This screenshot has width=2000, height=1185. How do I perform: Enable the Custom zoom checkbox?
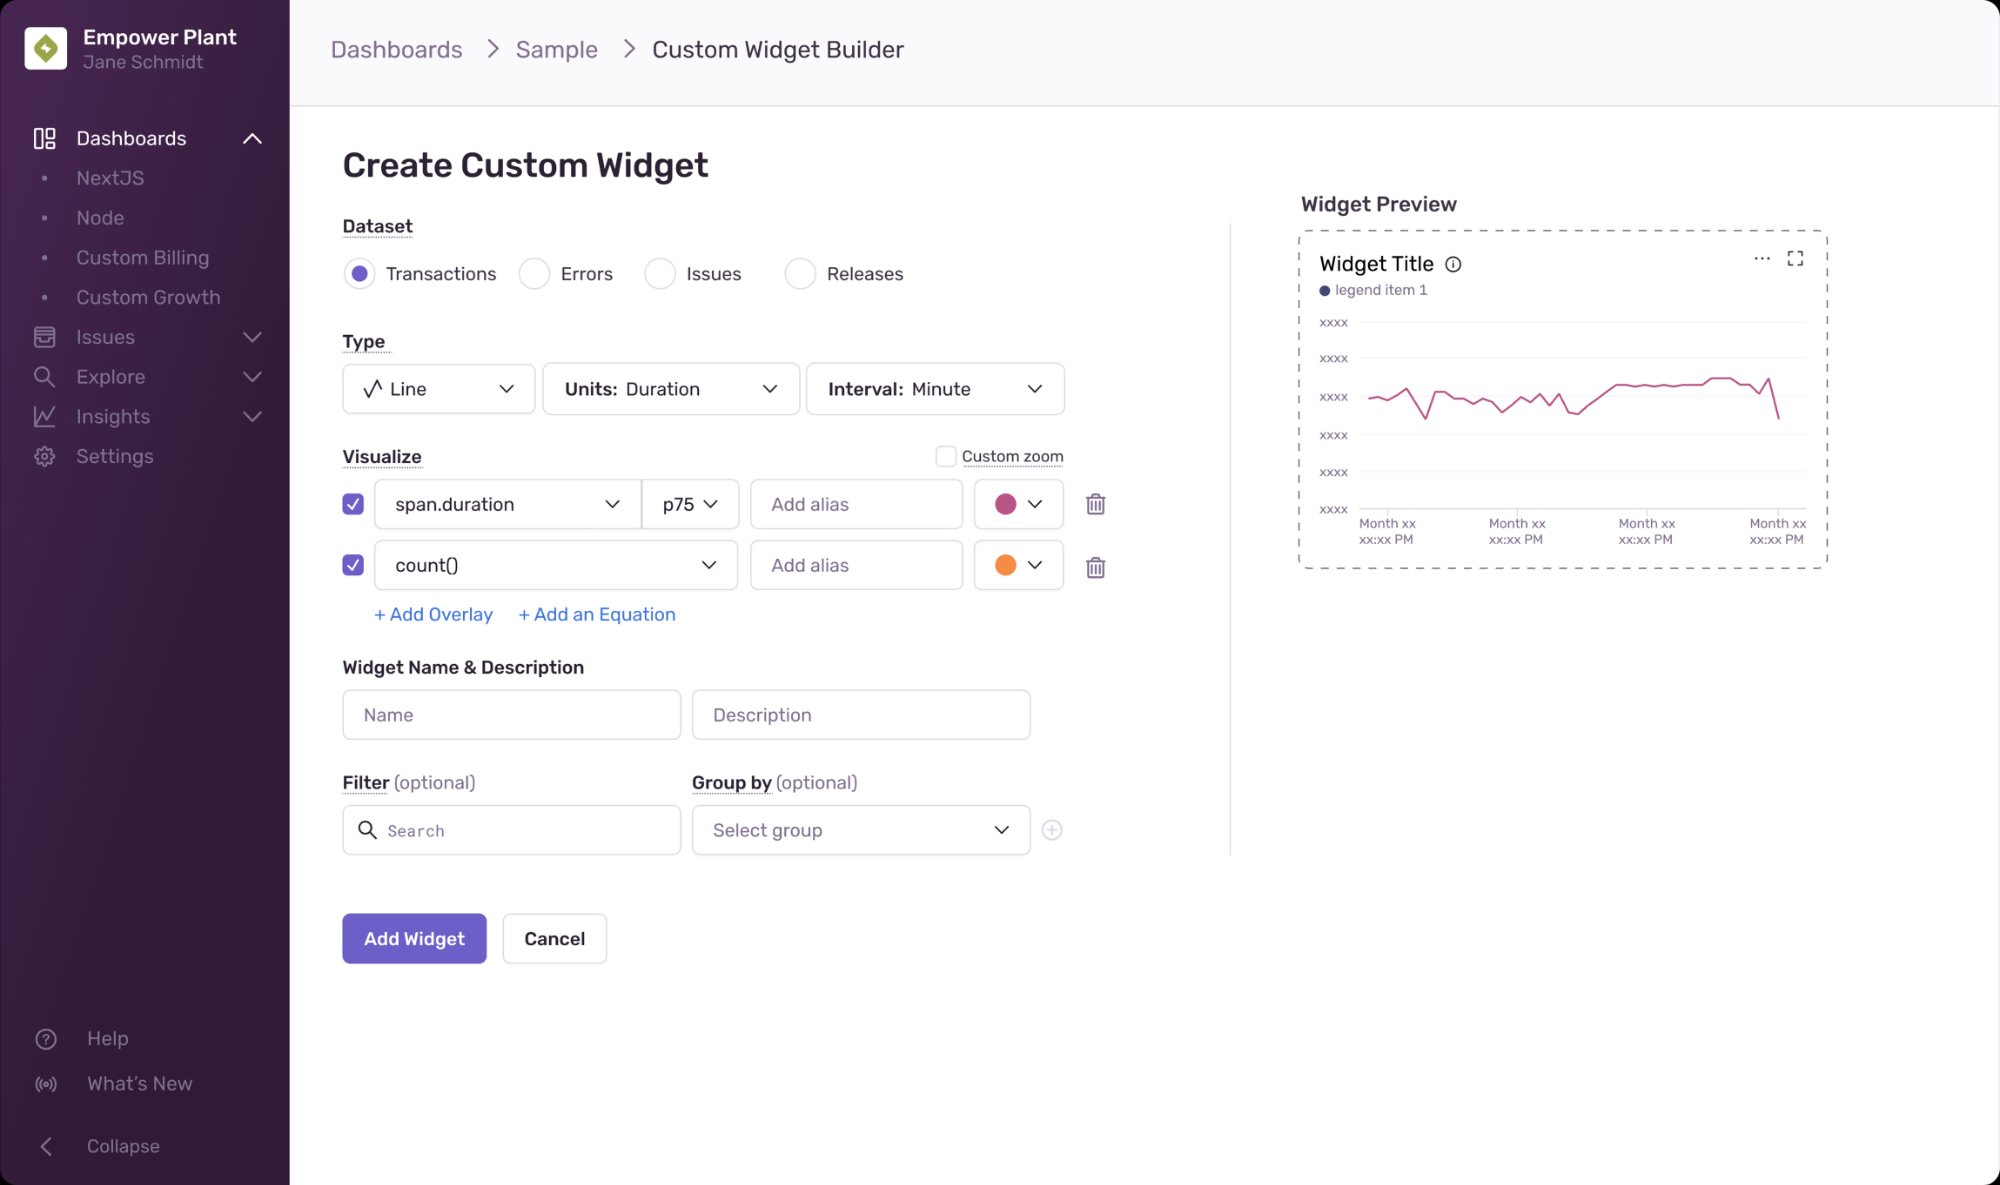point(945,457)
